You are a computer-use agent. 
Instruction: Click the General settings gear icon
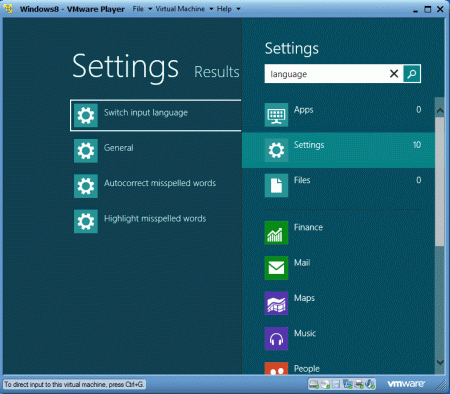coord(86,151)
